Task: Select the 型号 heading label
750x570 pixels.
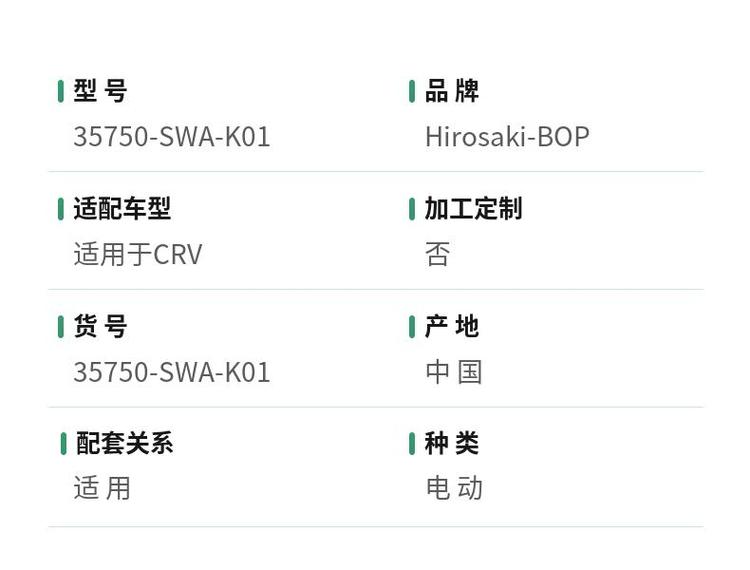Action: pos(100,91)
